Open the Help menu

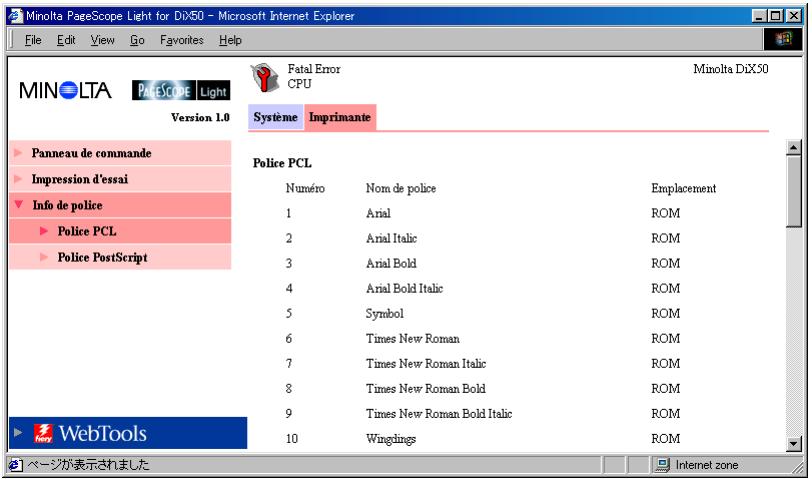(230, 40)
